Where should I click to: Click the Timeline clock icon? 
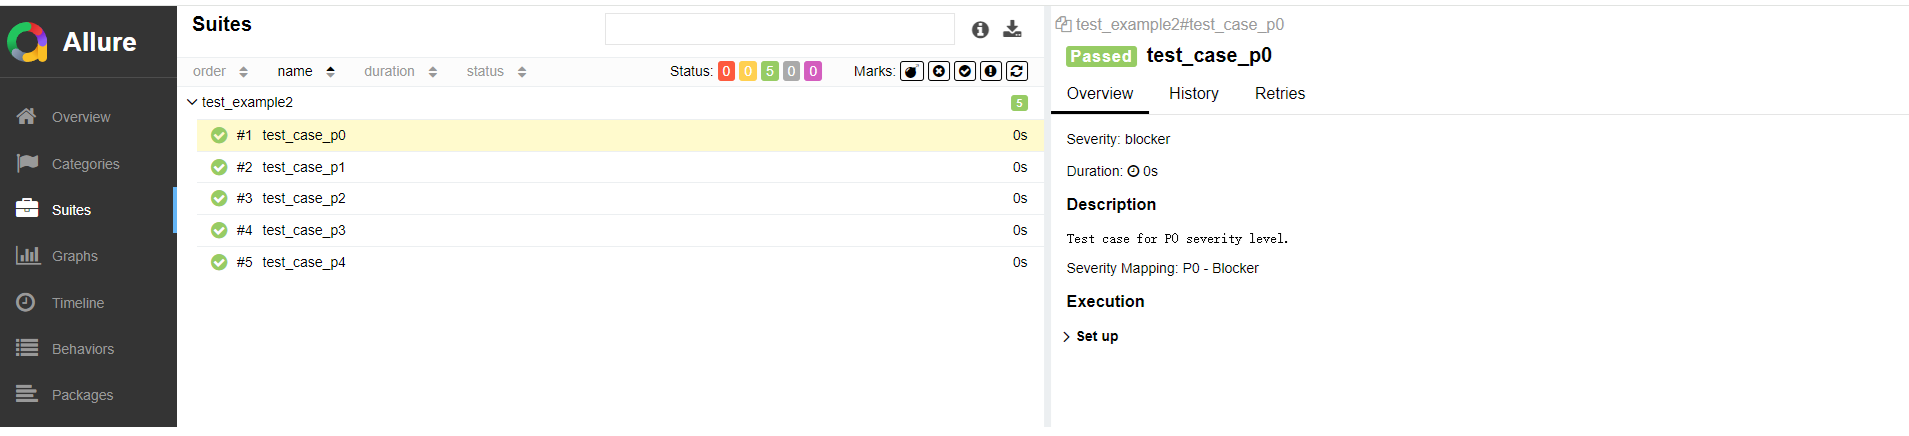coord(27,302)
